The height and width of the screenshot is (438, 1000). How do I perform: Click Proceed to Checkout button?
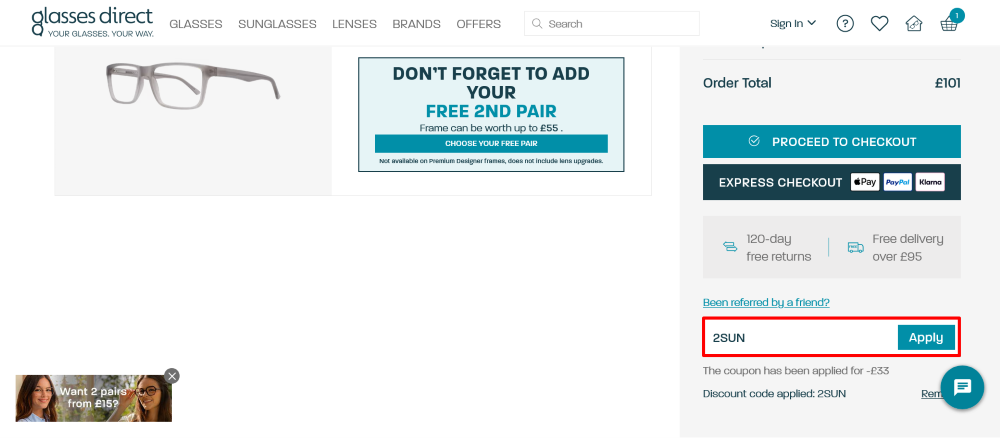[832, 142]
